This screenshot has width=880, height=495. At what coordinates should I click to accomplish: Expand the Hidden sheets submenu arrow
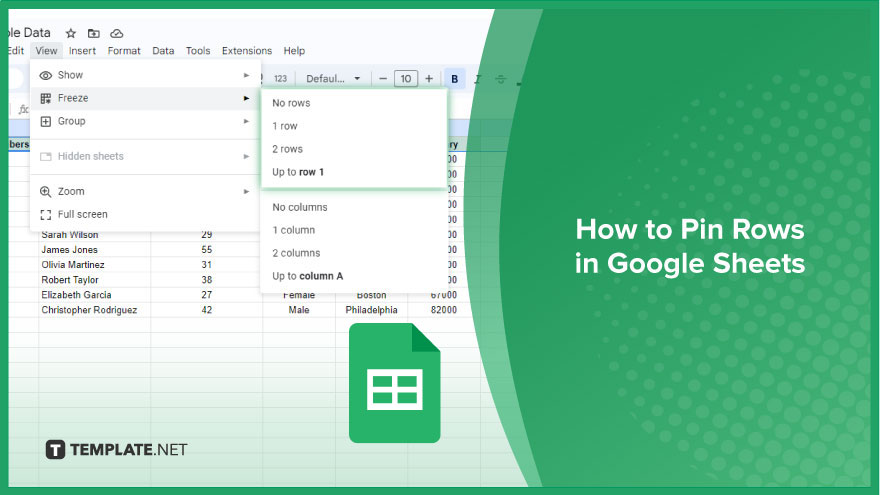246,157
